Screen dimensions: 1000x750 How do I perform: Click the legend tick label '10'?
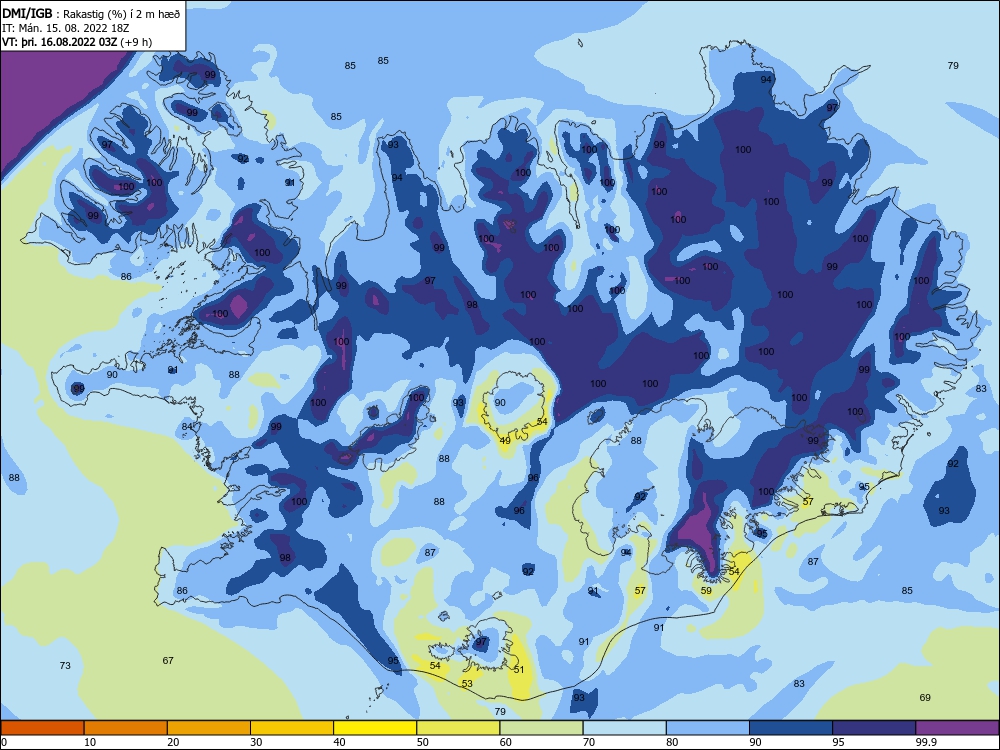click(90, 742)
